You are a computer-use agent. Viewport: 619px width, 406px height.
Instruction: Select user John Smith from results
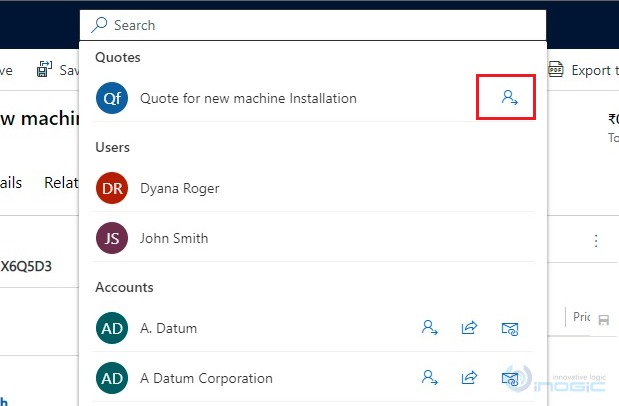point(174,238)
